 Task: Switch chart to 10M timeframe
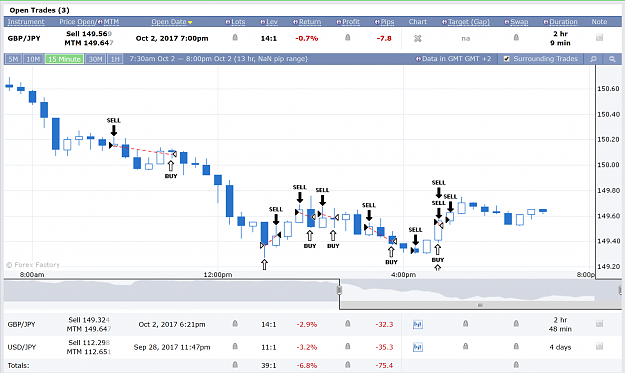(x=33, y=59)
